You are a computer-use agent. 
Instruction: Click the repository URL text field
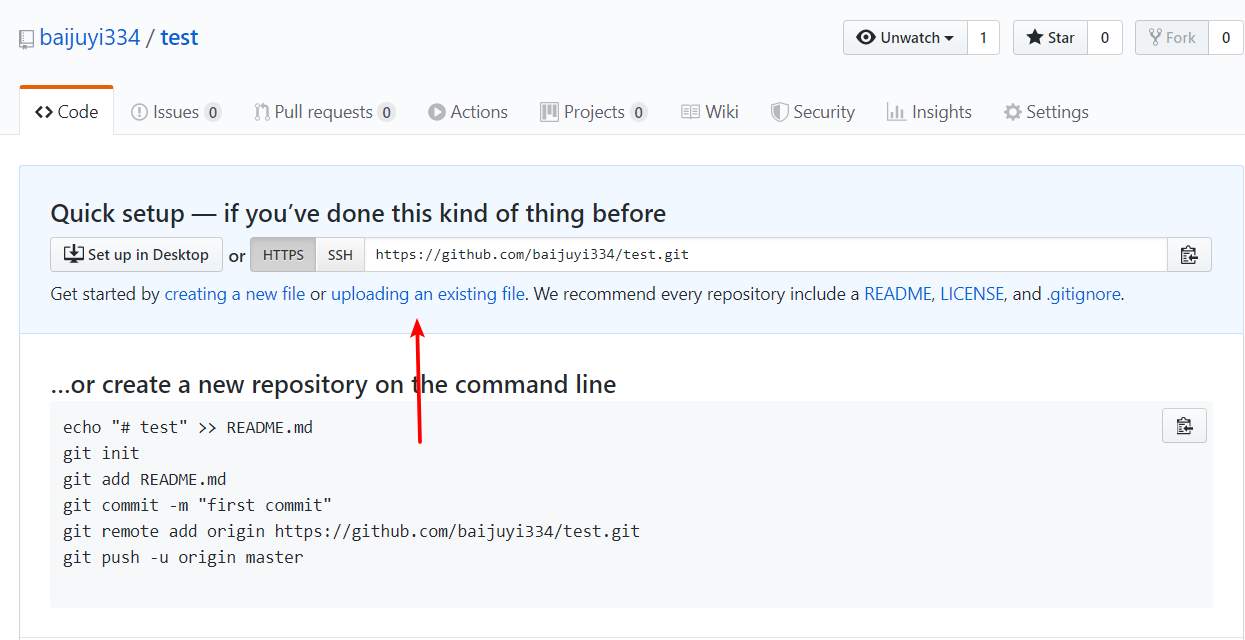766,255
